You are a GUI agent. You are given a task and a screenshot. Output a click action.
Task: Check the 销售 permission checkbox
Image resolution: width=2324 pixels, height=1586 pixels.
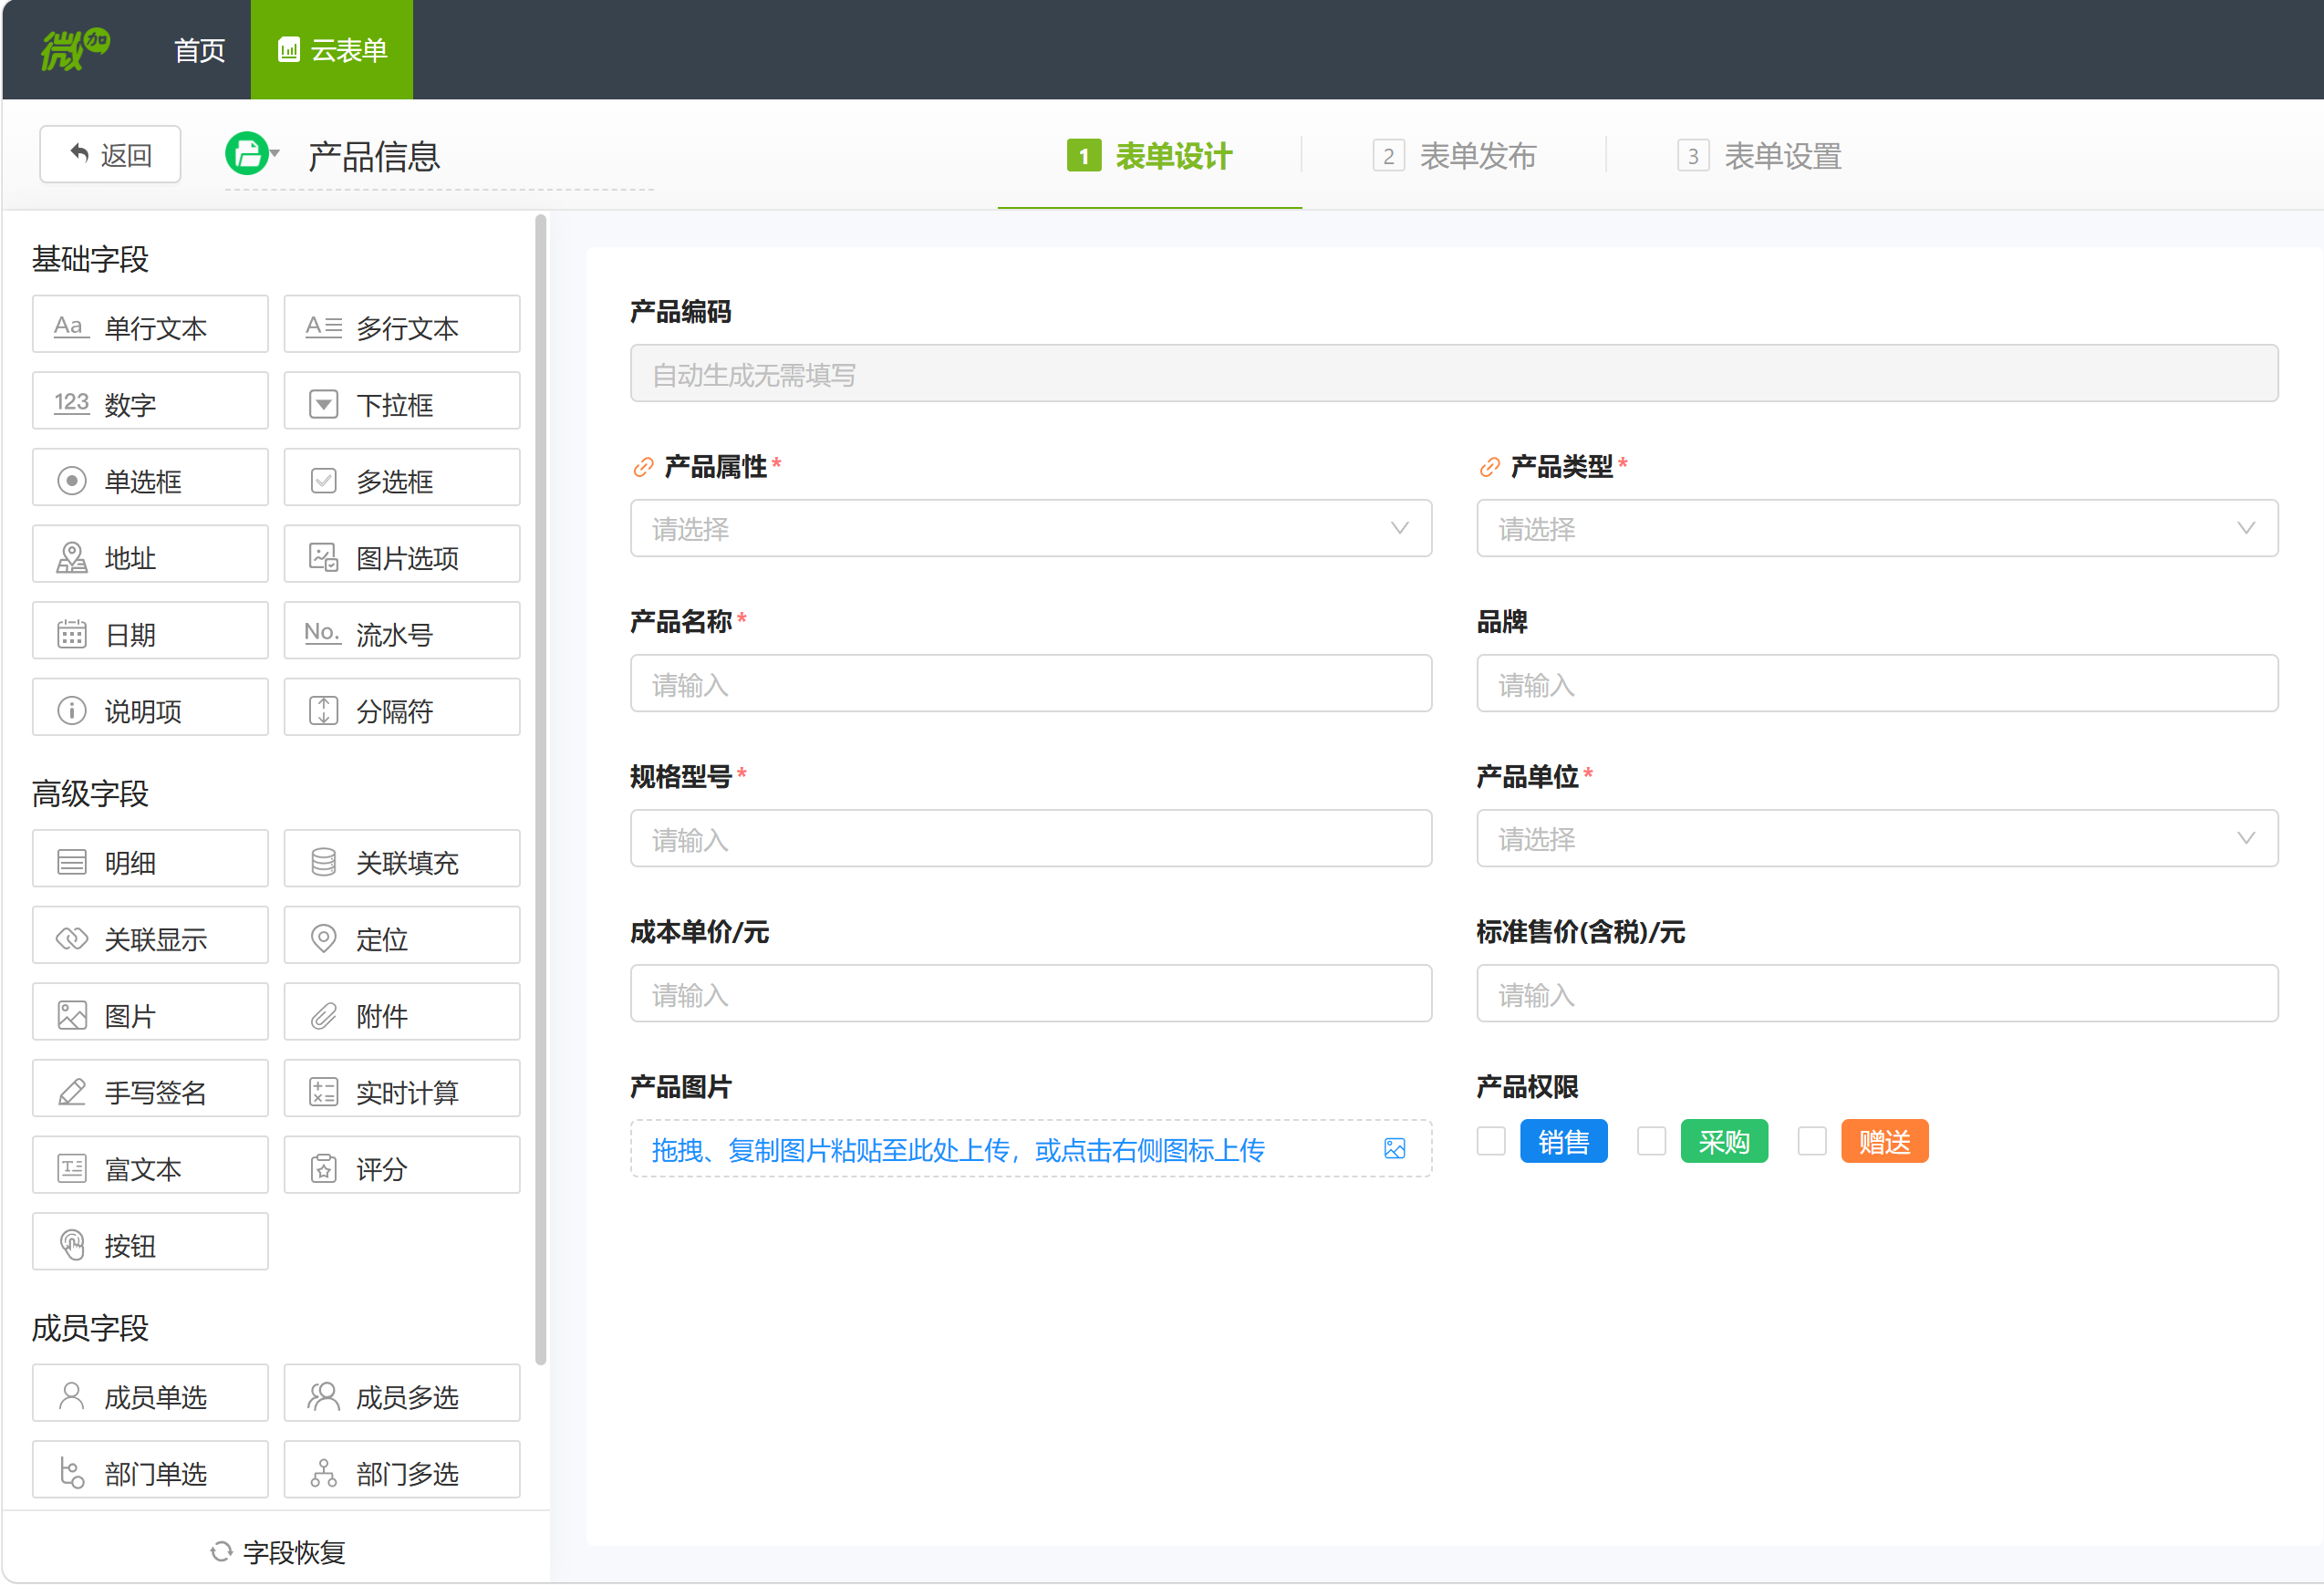[x=1490, y=1141]
